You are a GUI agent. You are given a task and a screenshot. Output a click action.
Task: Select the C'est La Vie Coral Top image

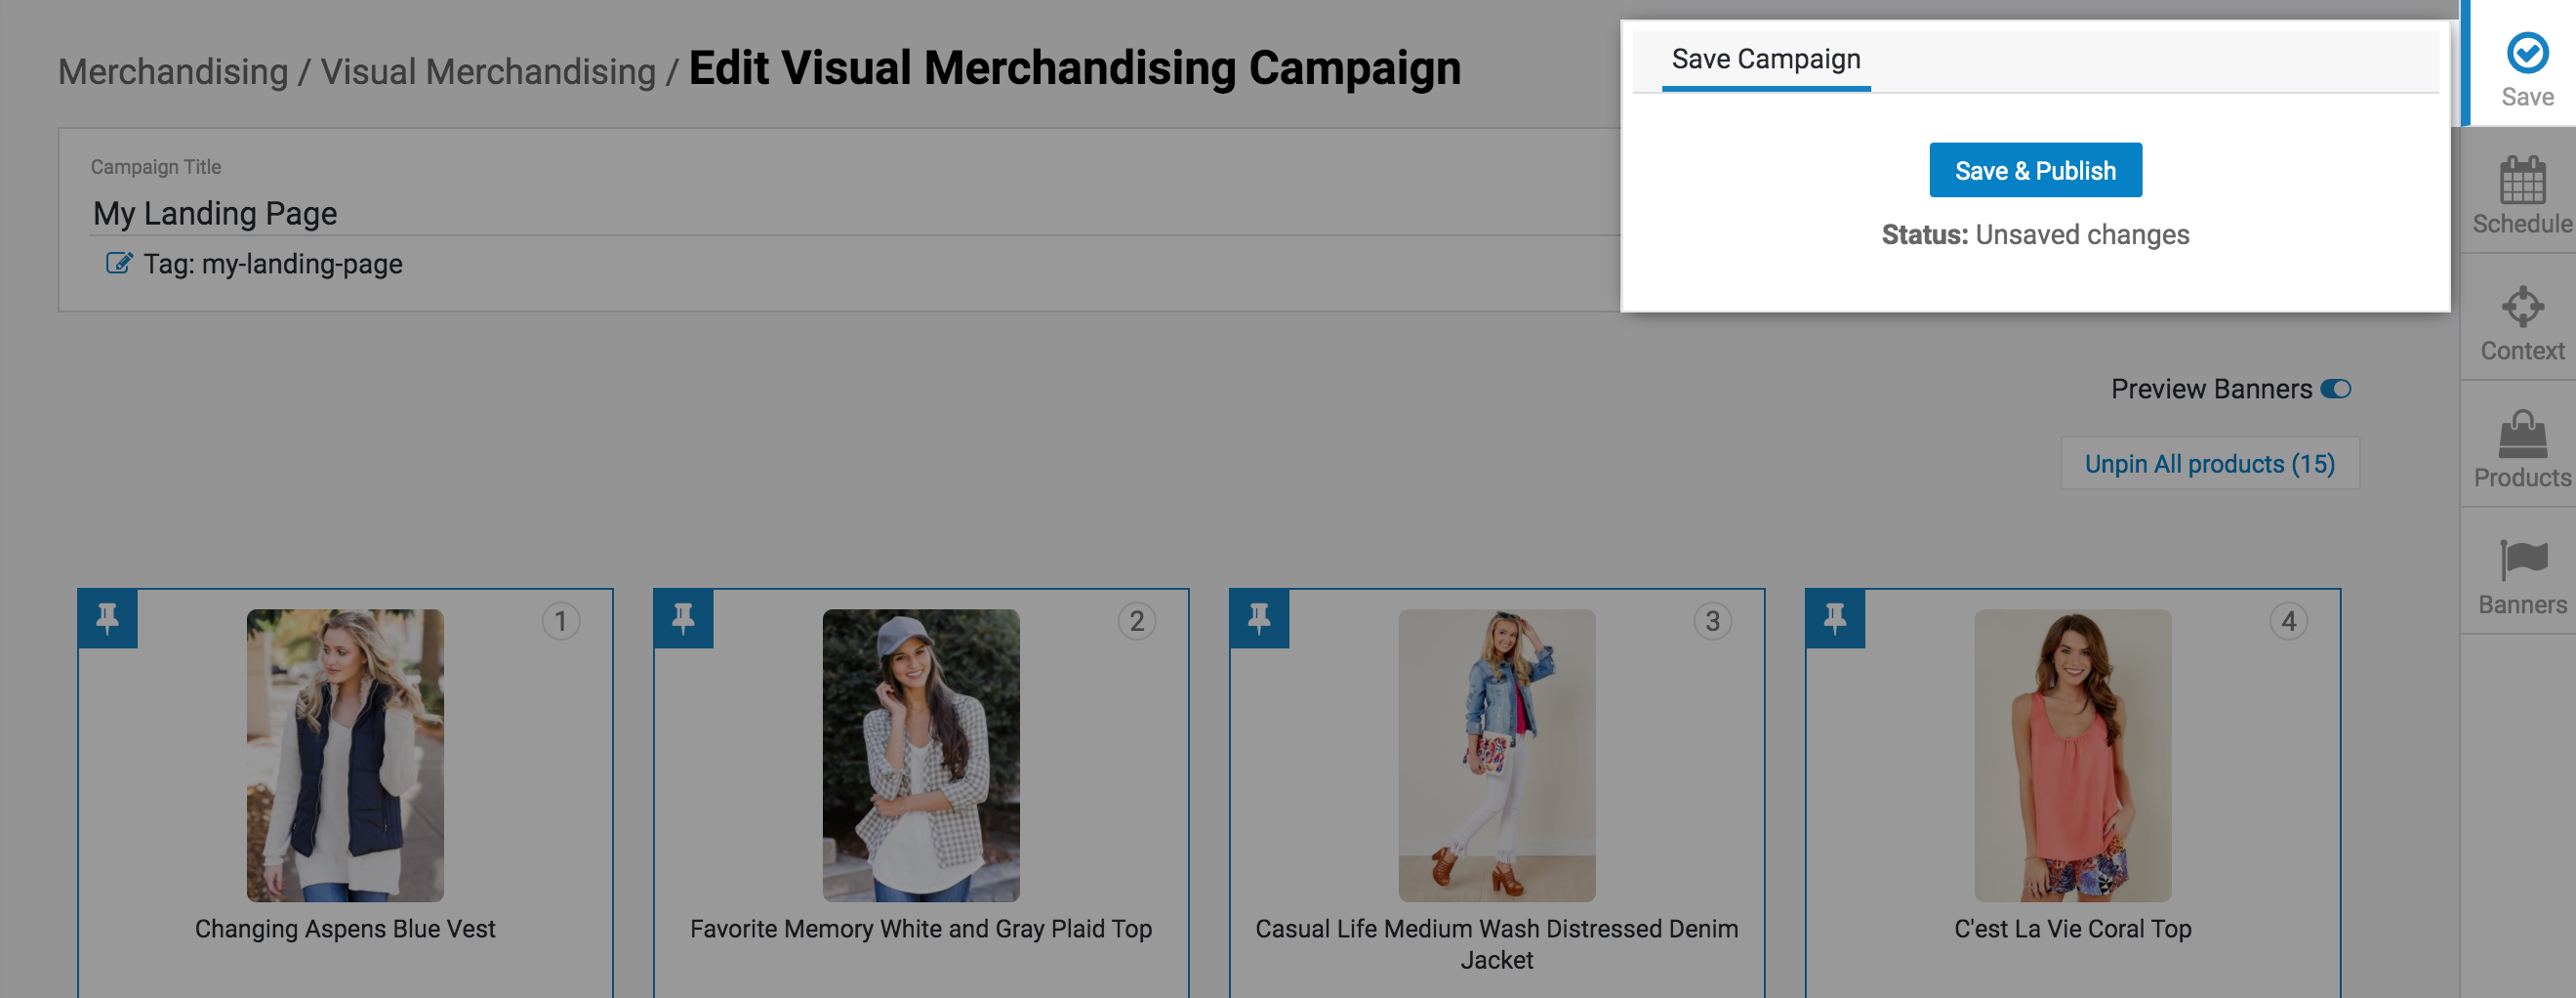tap(2072, 755)
